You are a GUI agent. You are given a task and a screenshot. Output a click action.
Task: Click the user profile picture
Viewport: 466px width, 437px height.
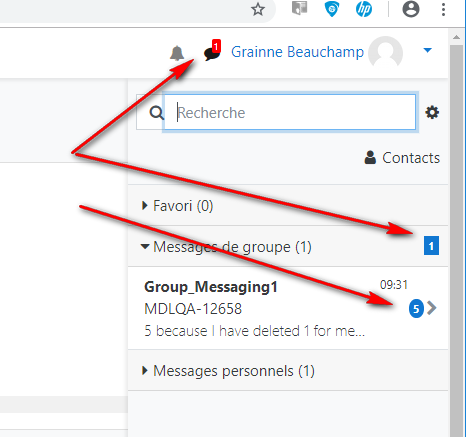[x=385, y=52]
